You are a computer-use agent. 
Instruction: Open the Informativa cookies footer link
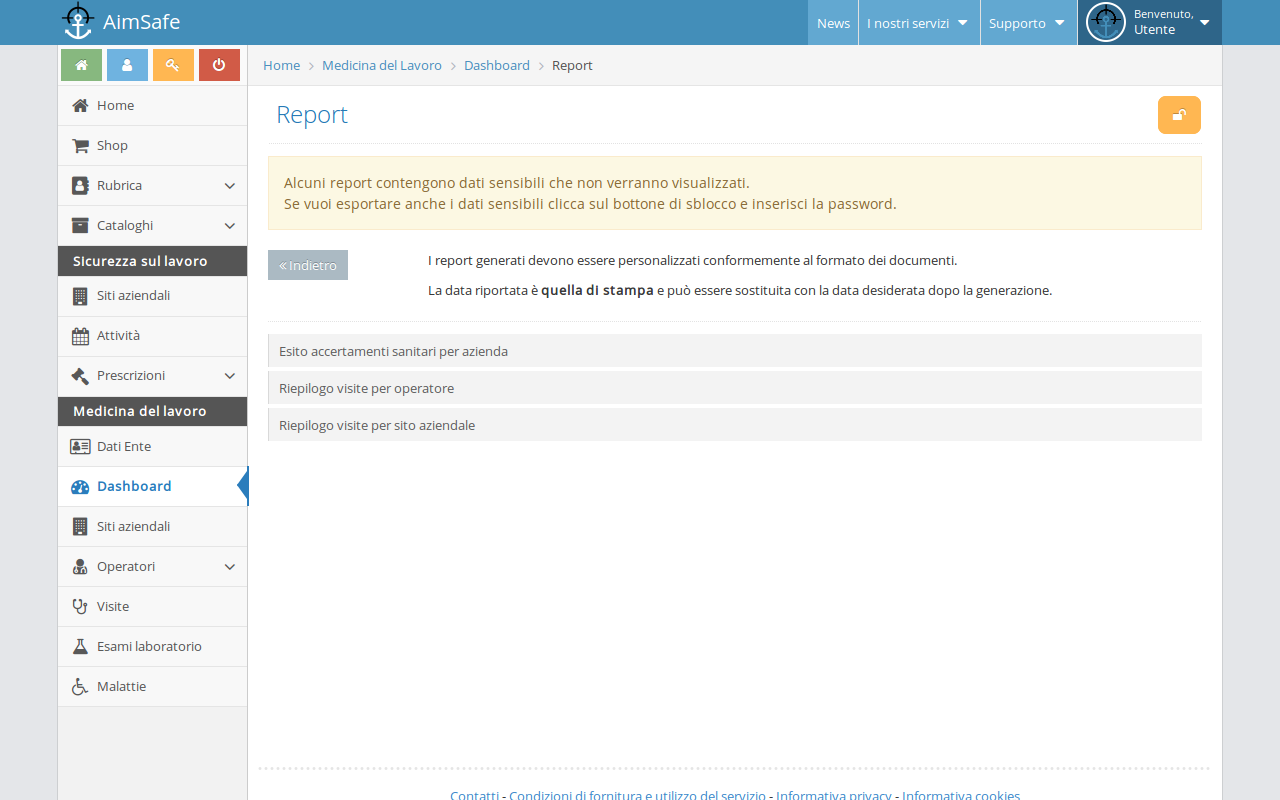961,795
